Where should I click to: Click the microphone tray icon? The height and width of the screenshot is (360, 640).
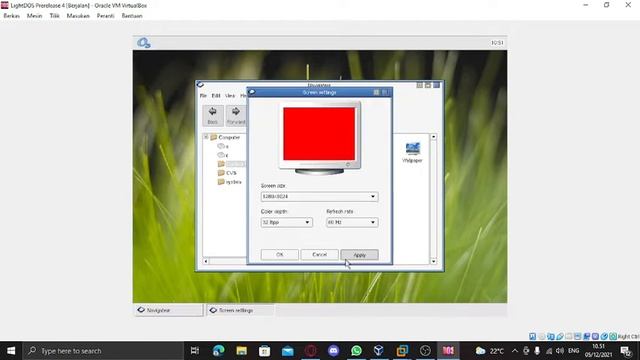pyautogui.click(x=537, y=351)
